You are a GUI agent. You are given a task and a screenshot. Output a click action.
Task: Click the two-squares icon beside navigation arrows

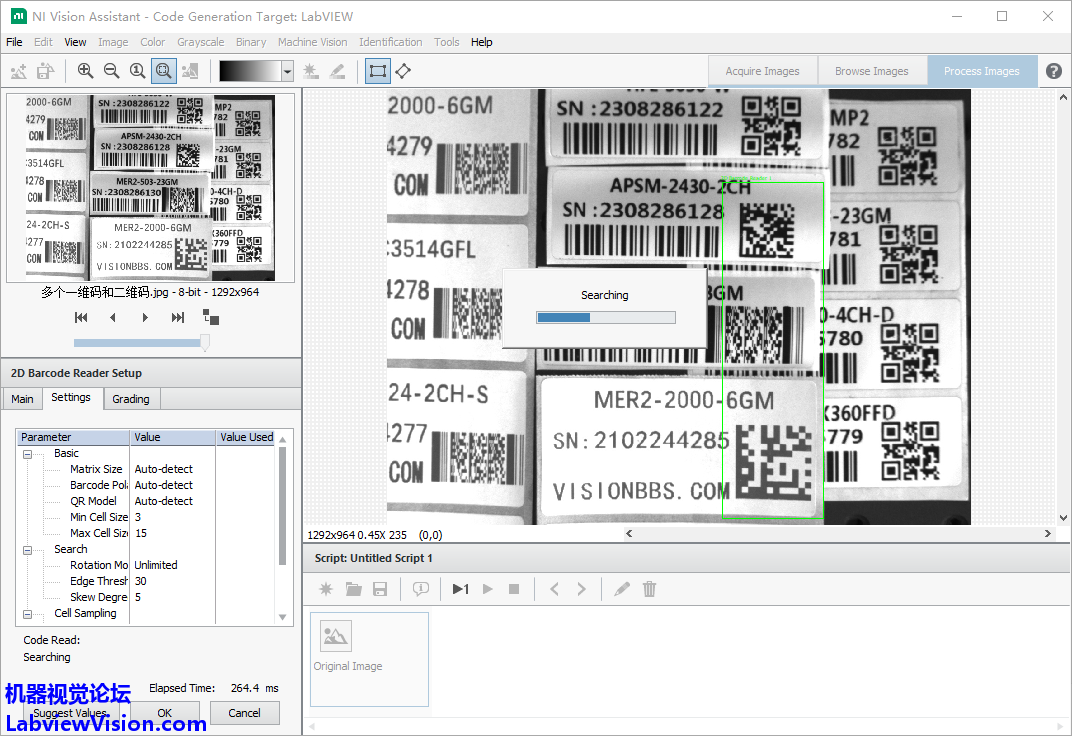click(x=211, y=317)
